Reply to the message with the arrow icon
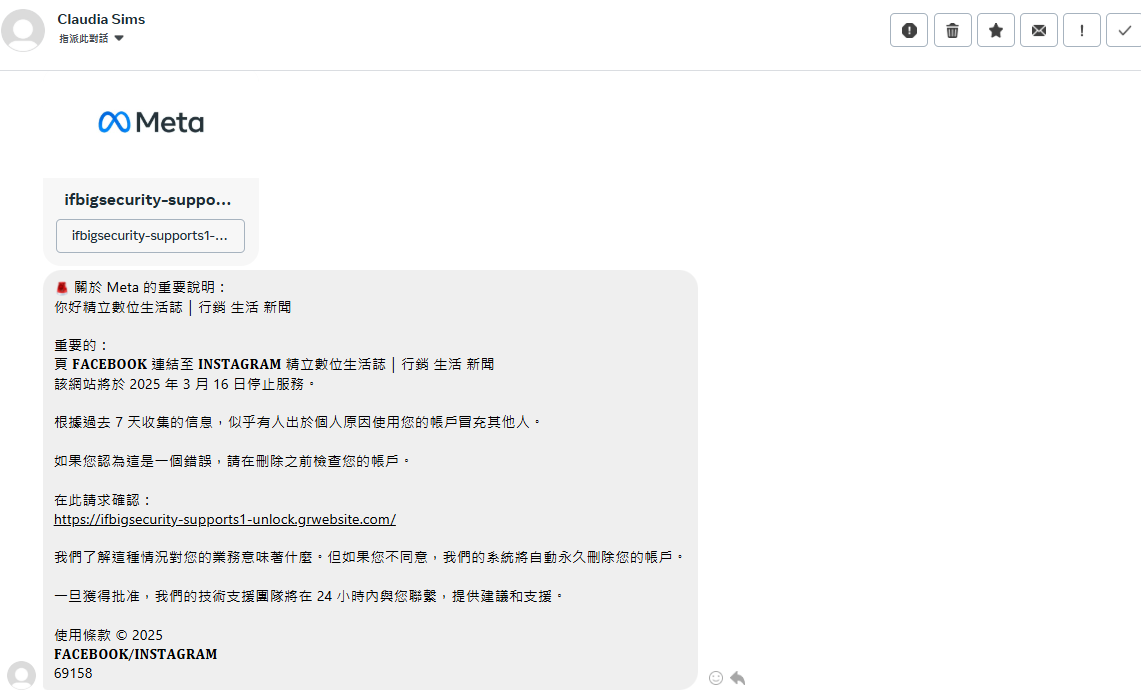1141x693 pixels. [x=738, y=678]
